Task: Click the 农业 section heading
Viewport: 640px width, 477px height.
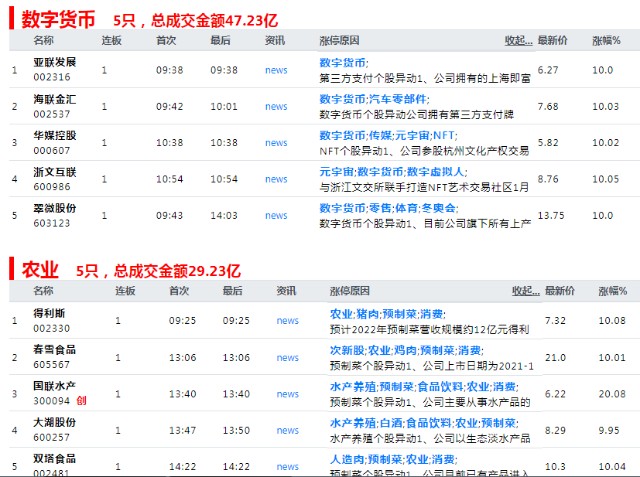Action: (x=40, y=270)
